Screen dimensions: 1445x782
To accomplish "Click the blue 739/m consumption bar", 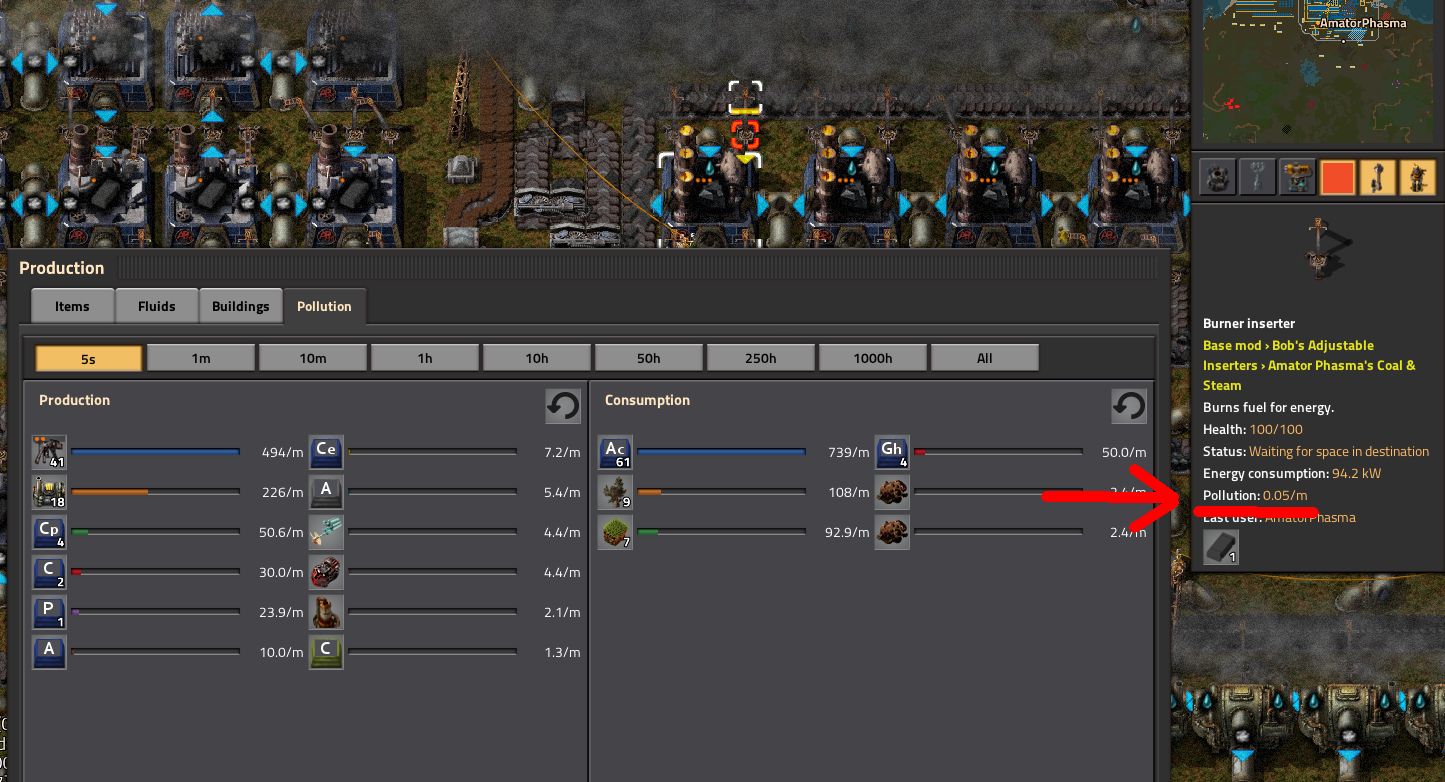I will 721,452.
